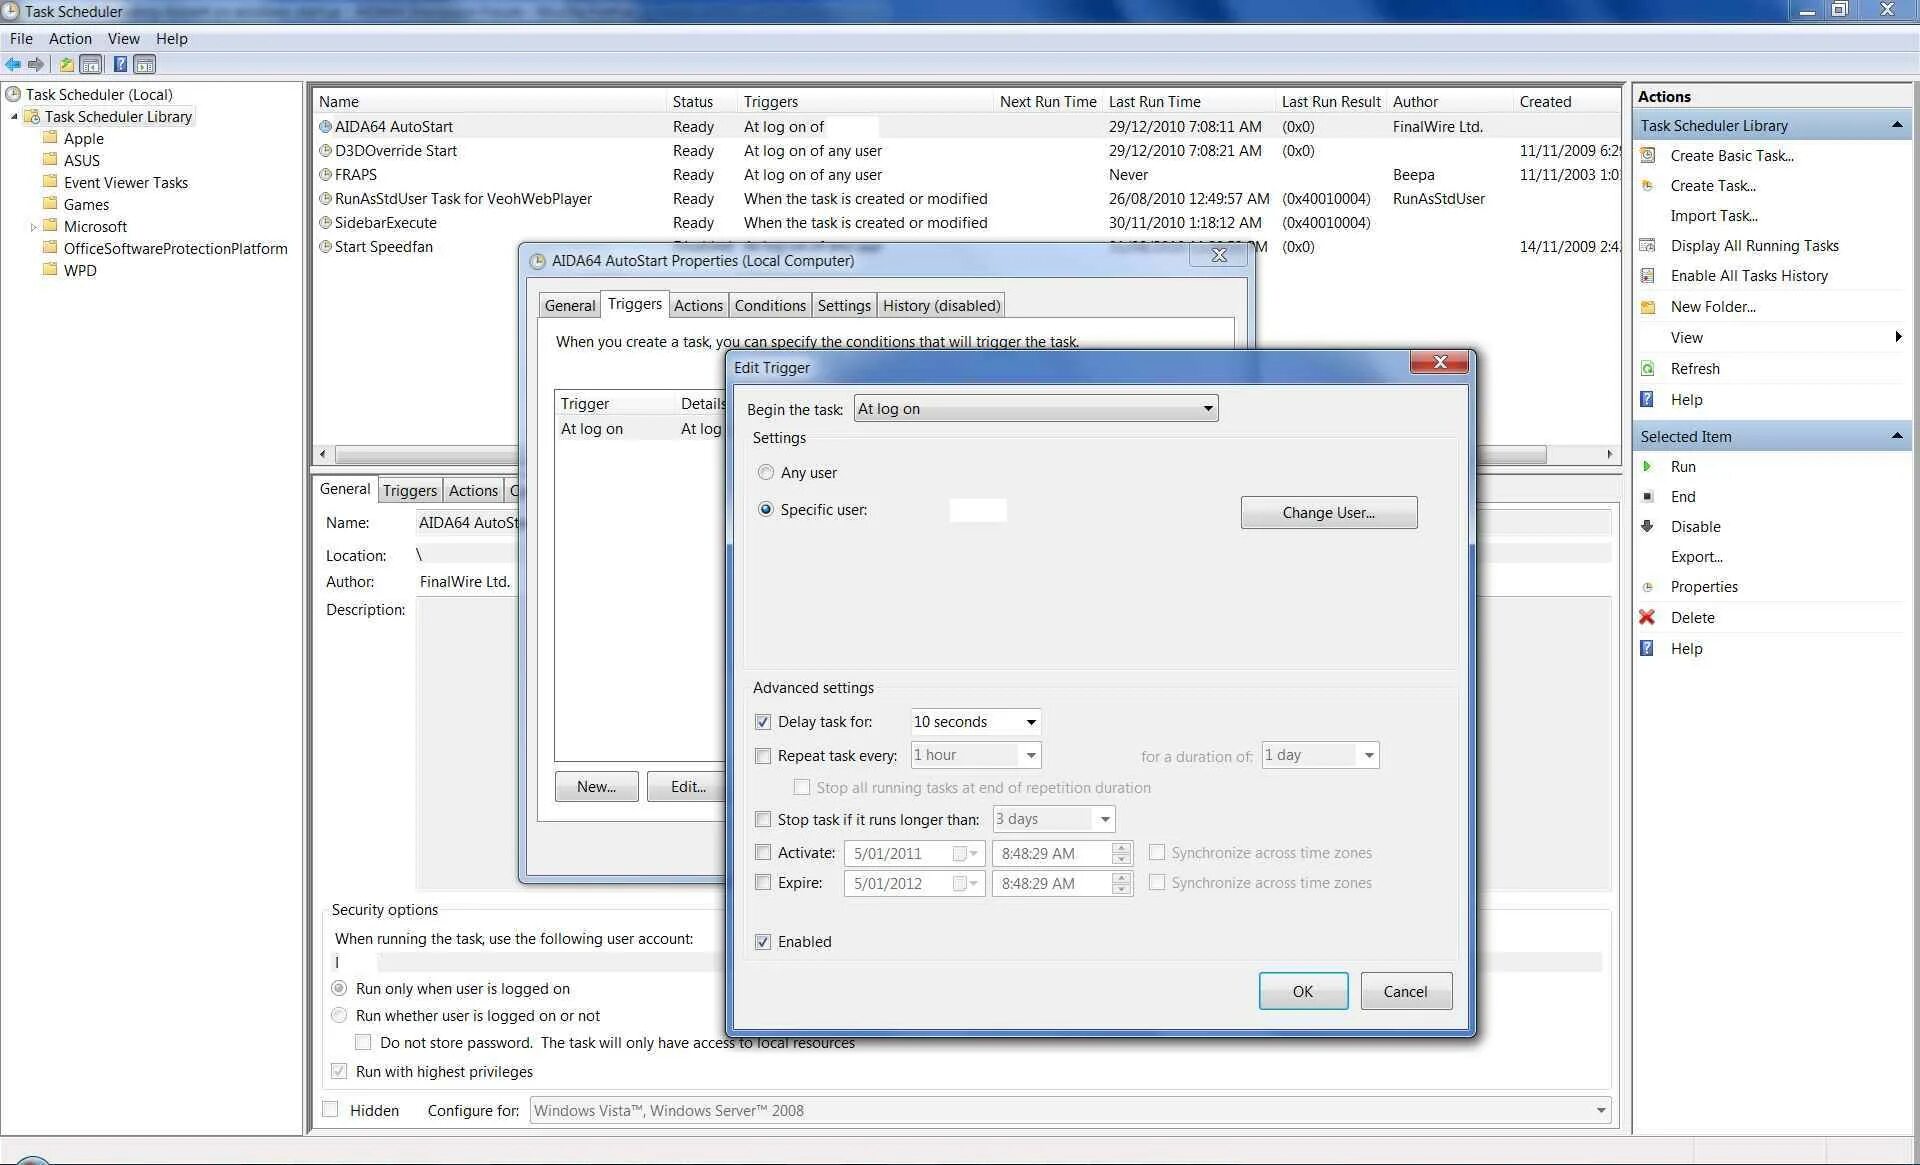Click the Refresh icon in Actions pane
This screenshot has height=1165, width=1920.
click(1647, 369)
